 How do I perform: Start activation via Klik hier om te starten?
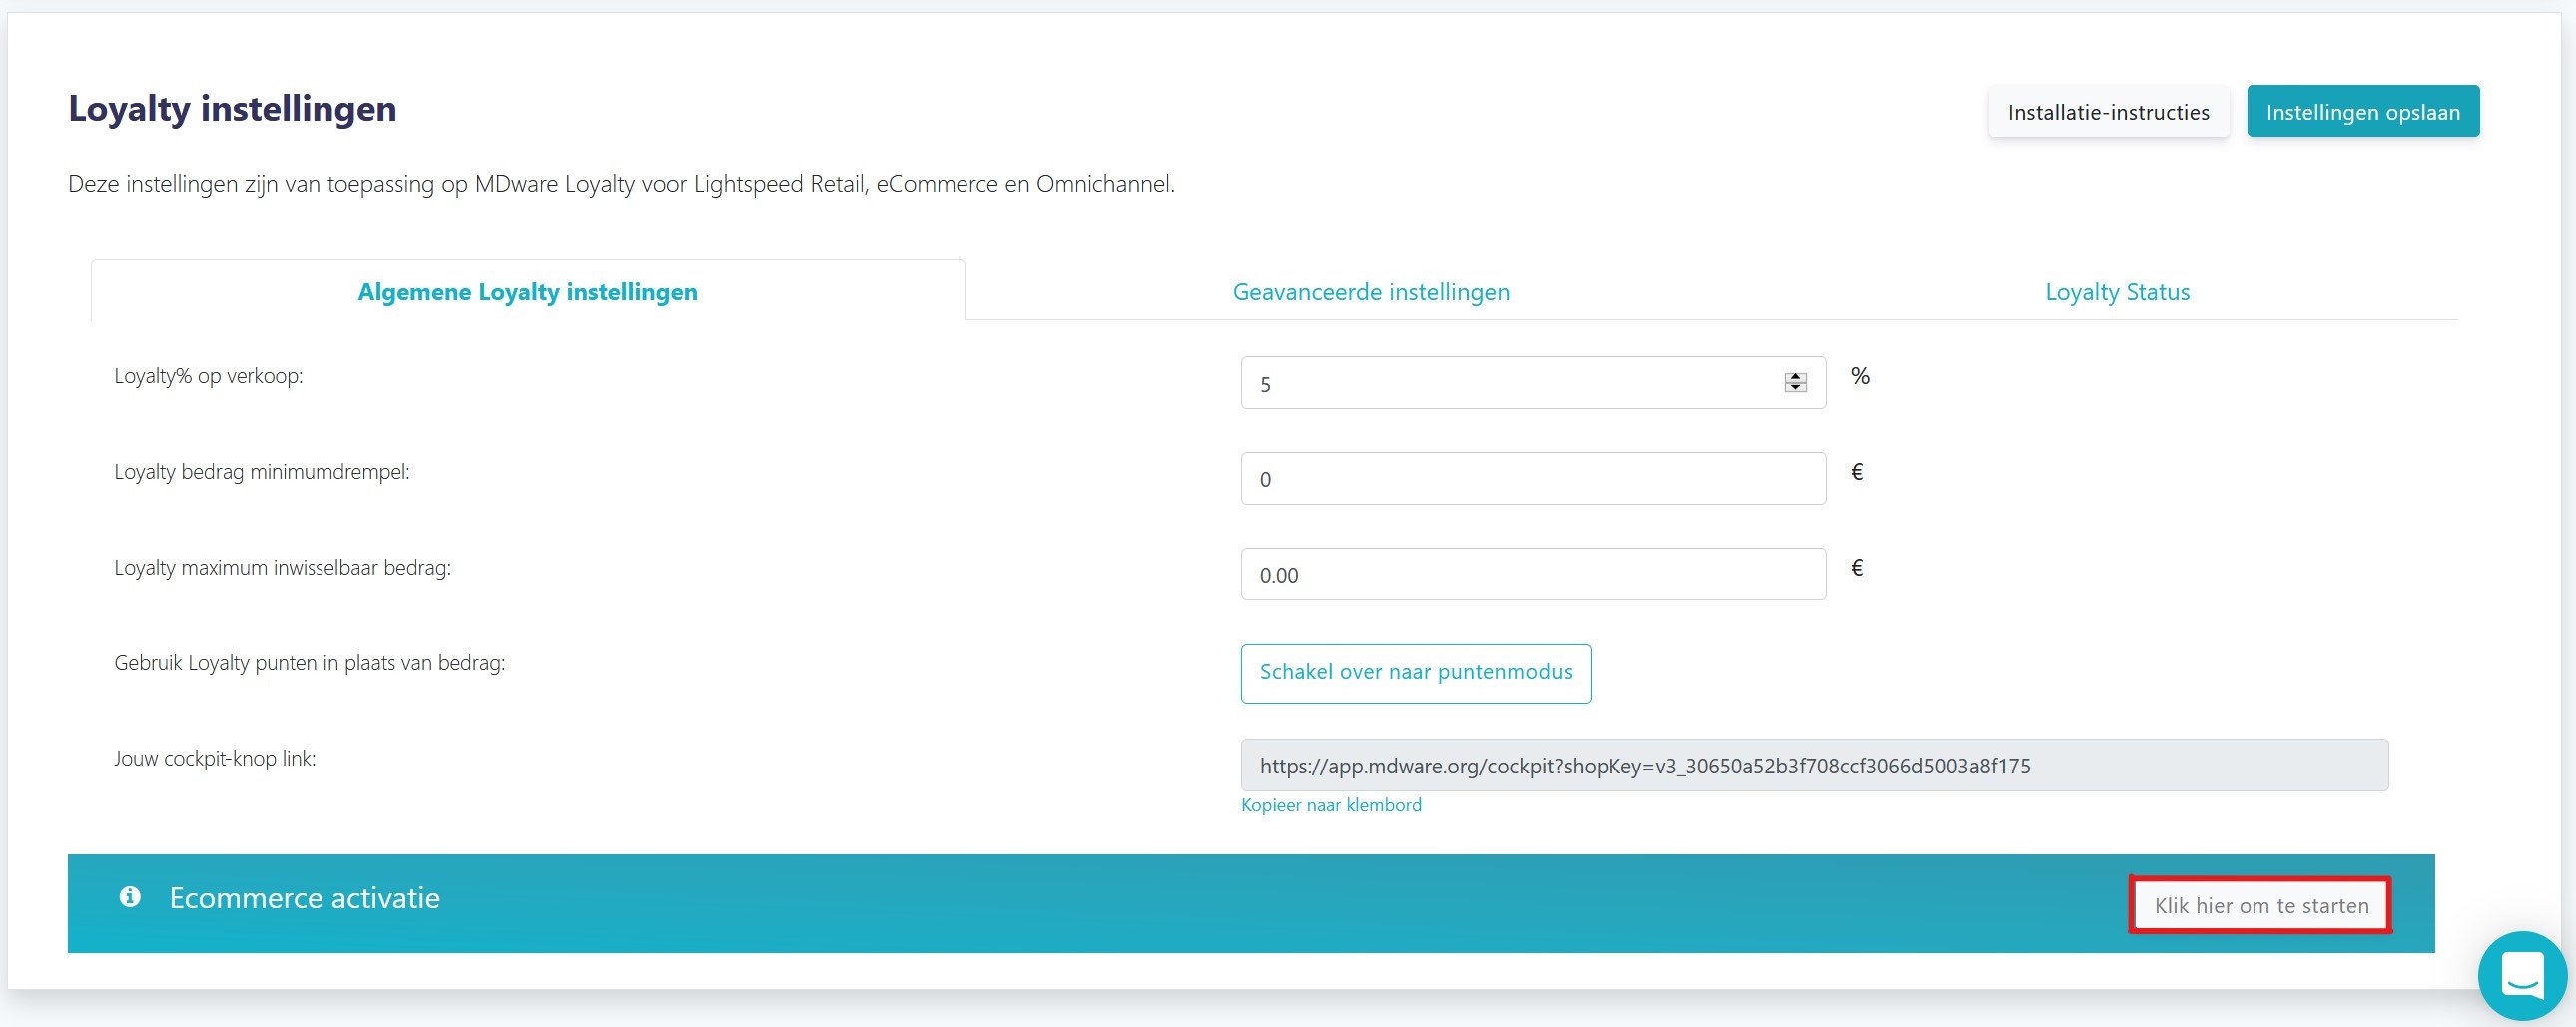2261,905
